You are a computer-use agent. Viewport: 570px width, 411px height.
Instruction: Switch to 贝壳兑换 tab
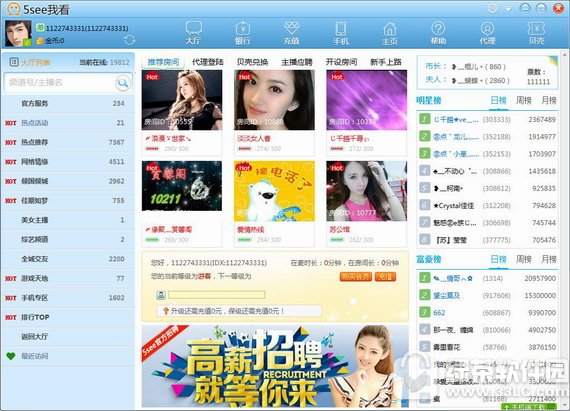tap(252, 62)
